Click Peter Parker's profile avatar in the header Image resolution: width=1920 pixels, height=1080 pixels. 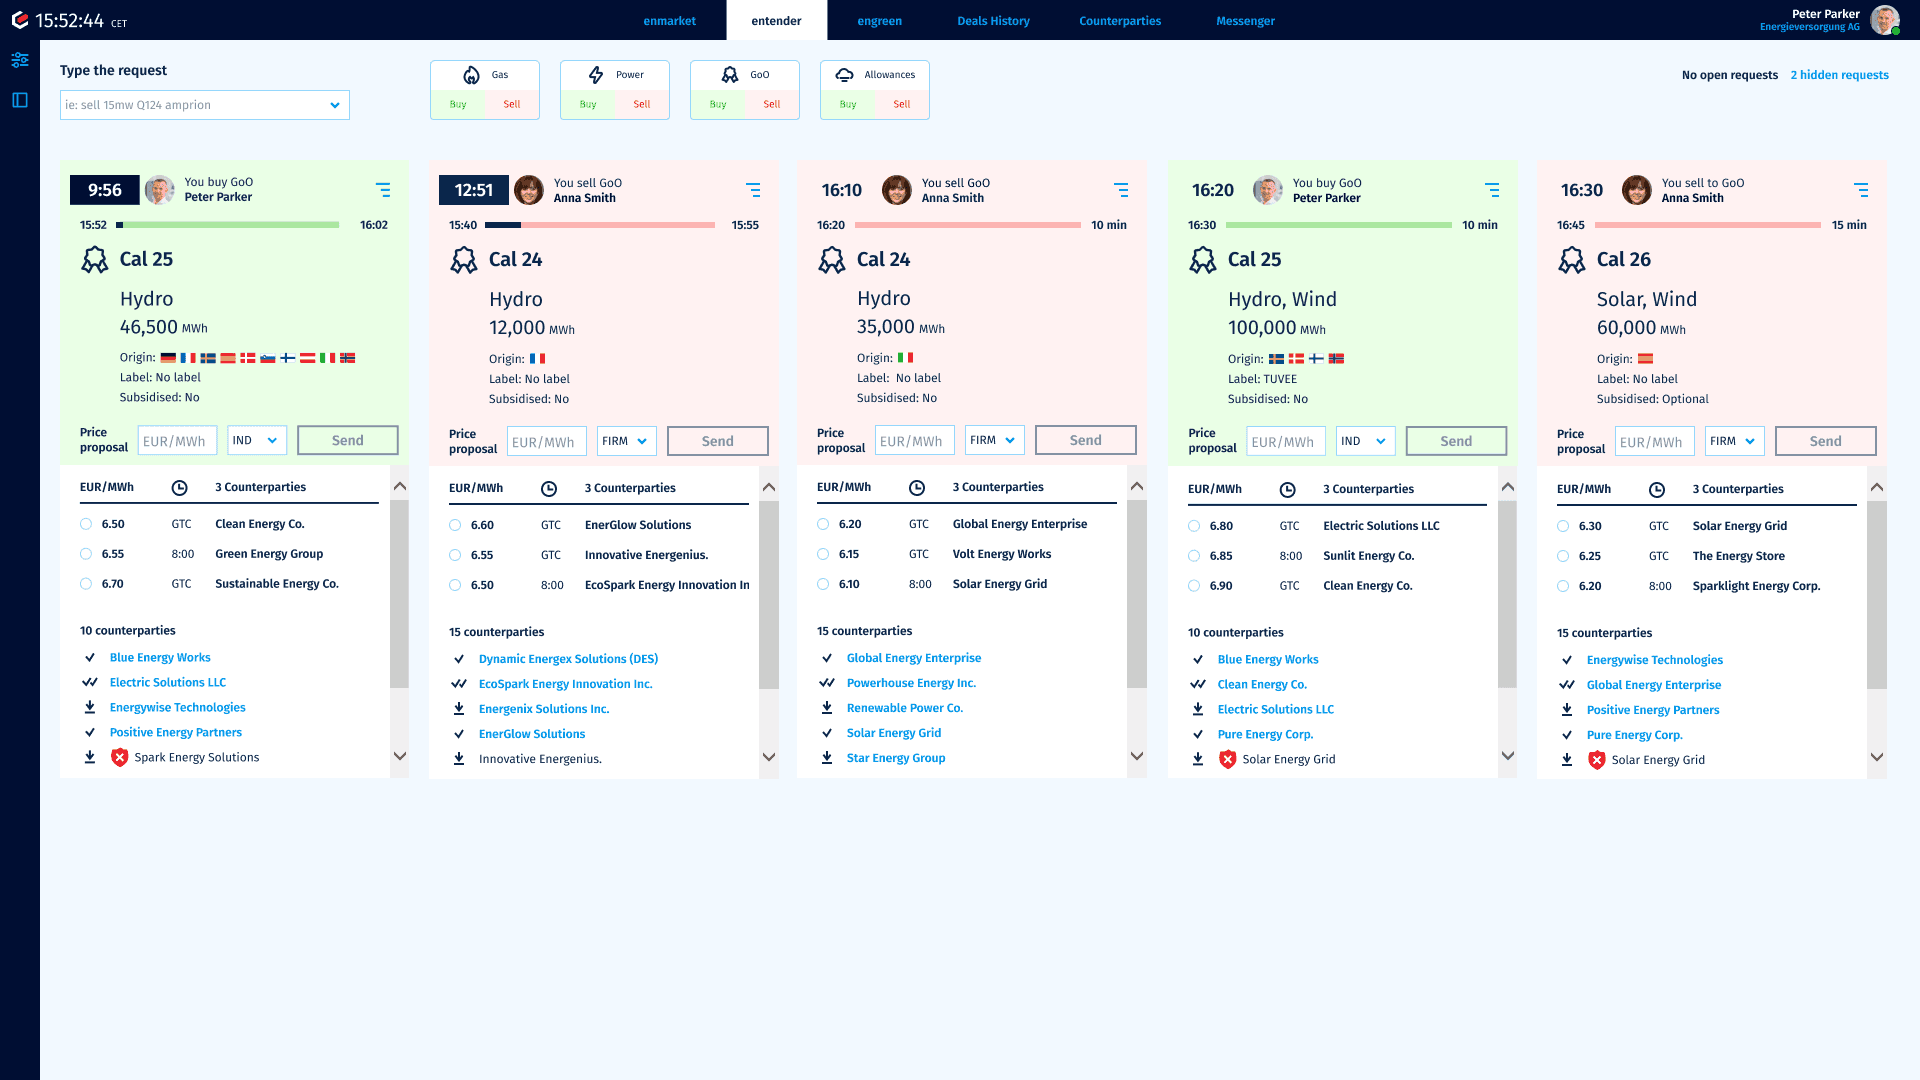[1885, 20]
